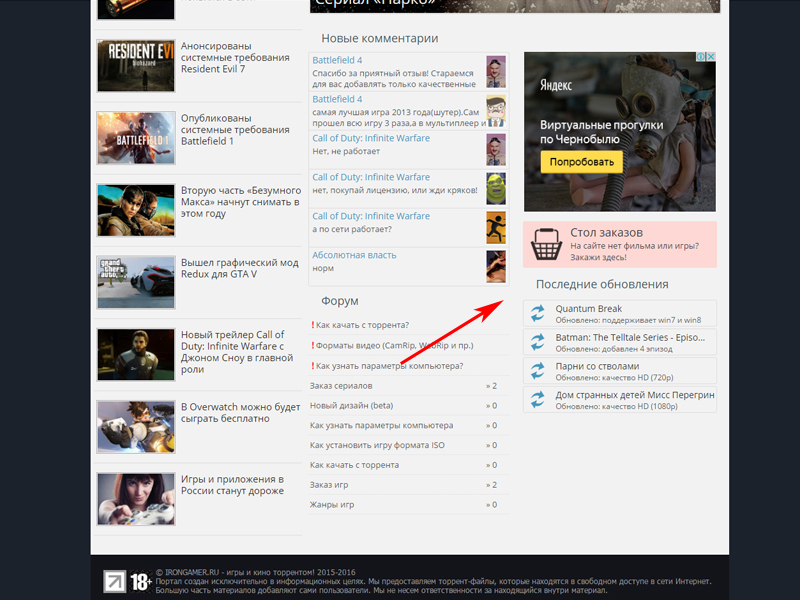Click 'Виртуальные прогулки по Чернобылю' ad text
The image size is (800, 600).
[x=602, y=132]
